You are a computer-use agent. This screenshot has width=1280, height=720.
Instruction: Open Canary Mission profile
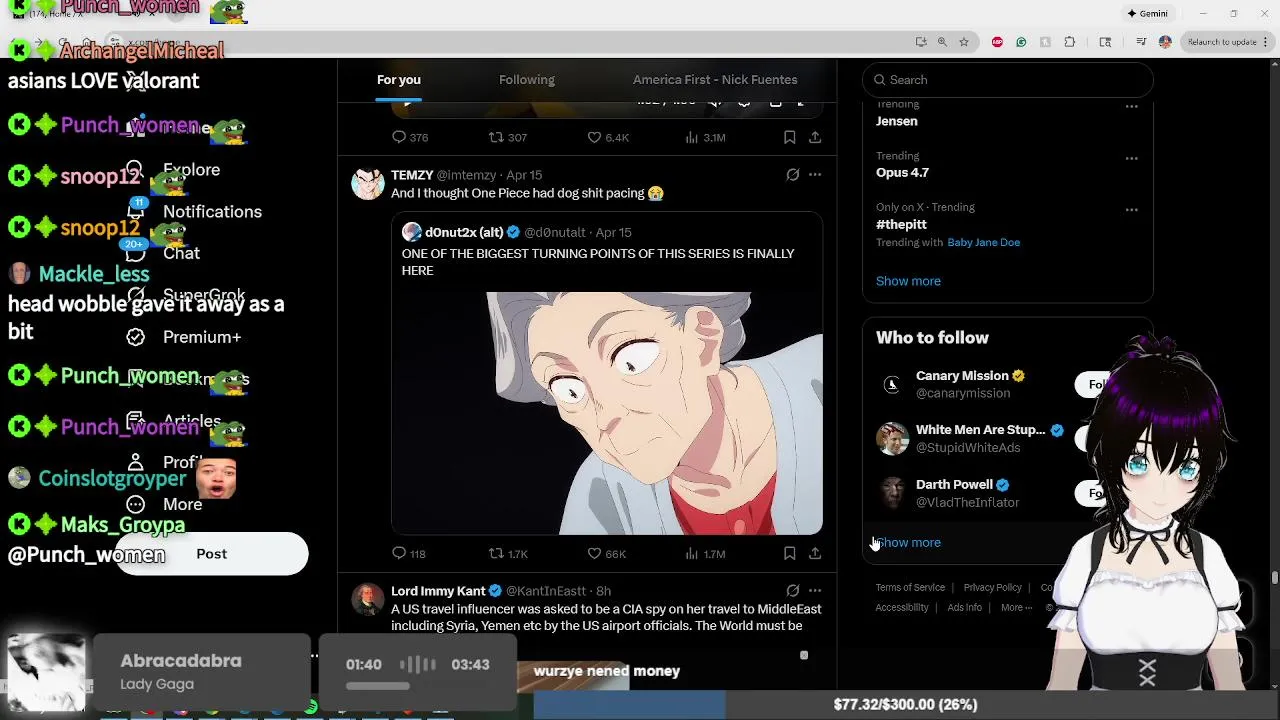click(x=962, y=376)
